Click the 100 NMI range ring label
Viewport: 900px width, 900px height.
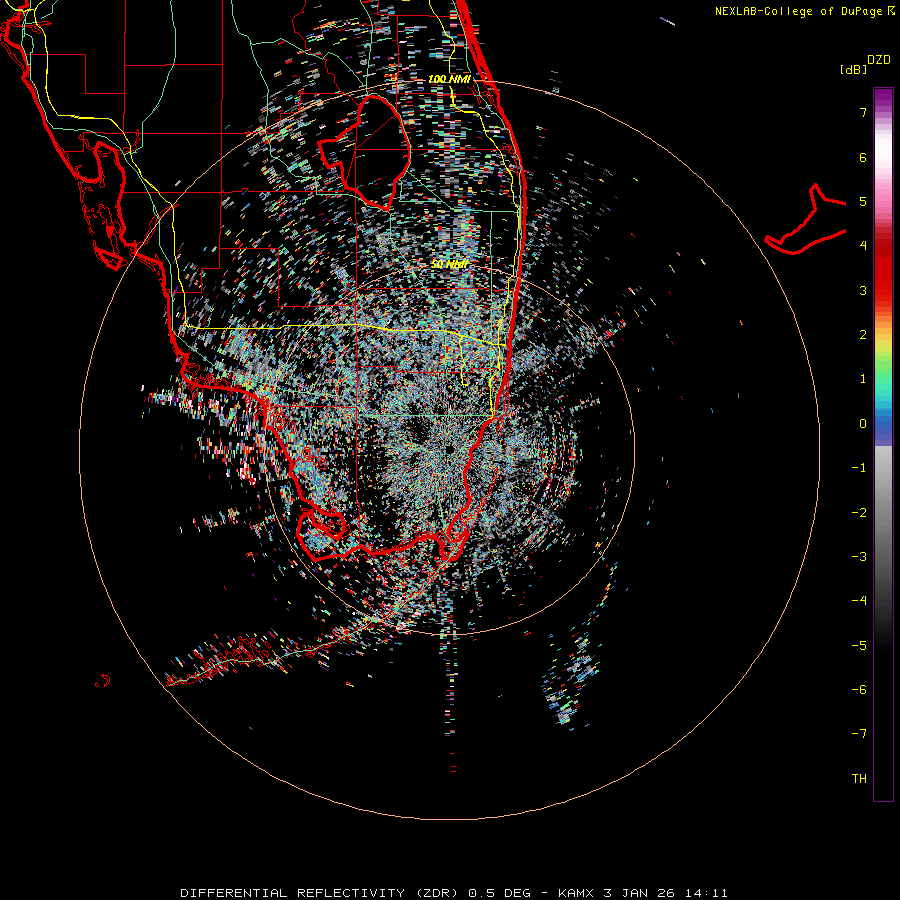(449, 79)
